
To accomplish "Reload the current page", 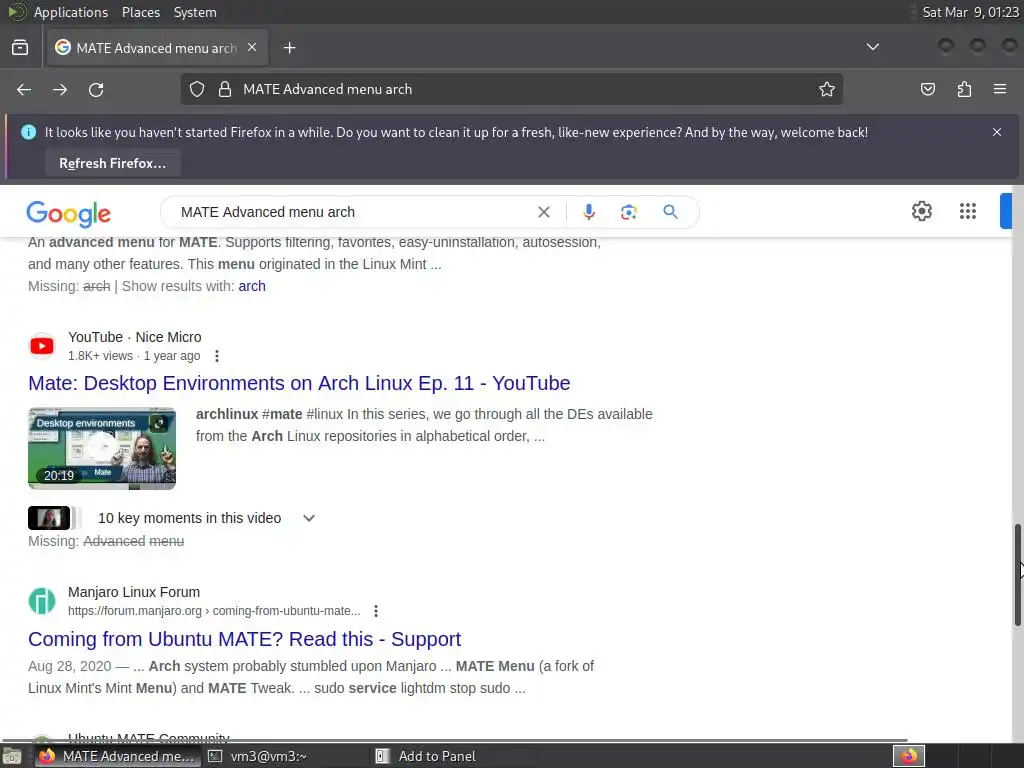I will 96,89.
